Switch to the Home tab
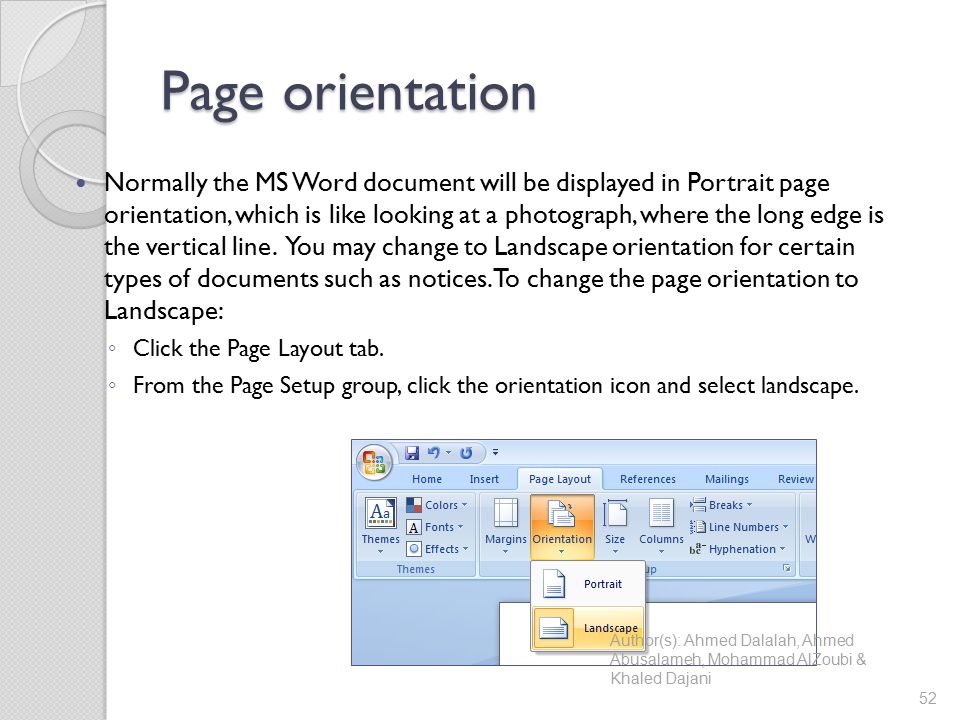The width and height of the screenshot is (960, 720). 427,479
